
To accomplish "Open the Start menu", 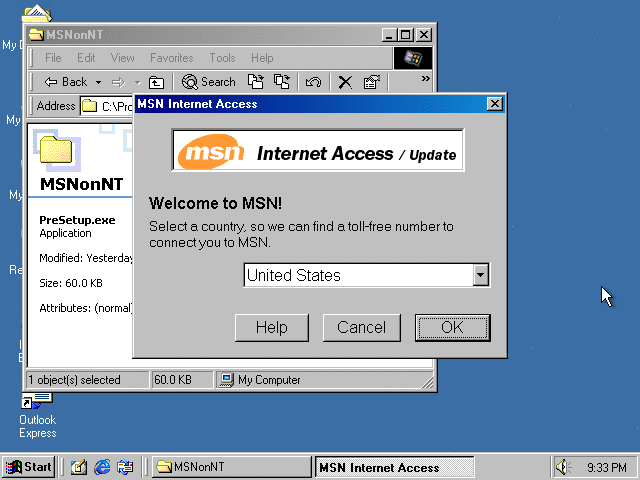I will [29, 467].
